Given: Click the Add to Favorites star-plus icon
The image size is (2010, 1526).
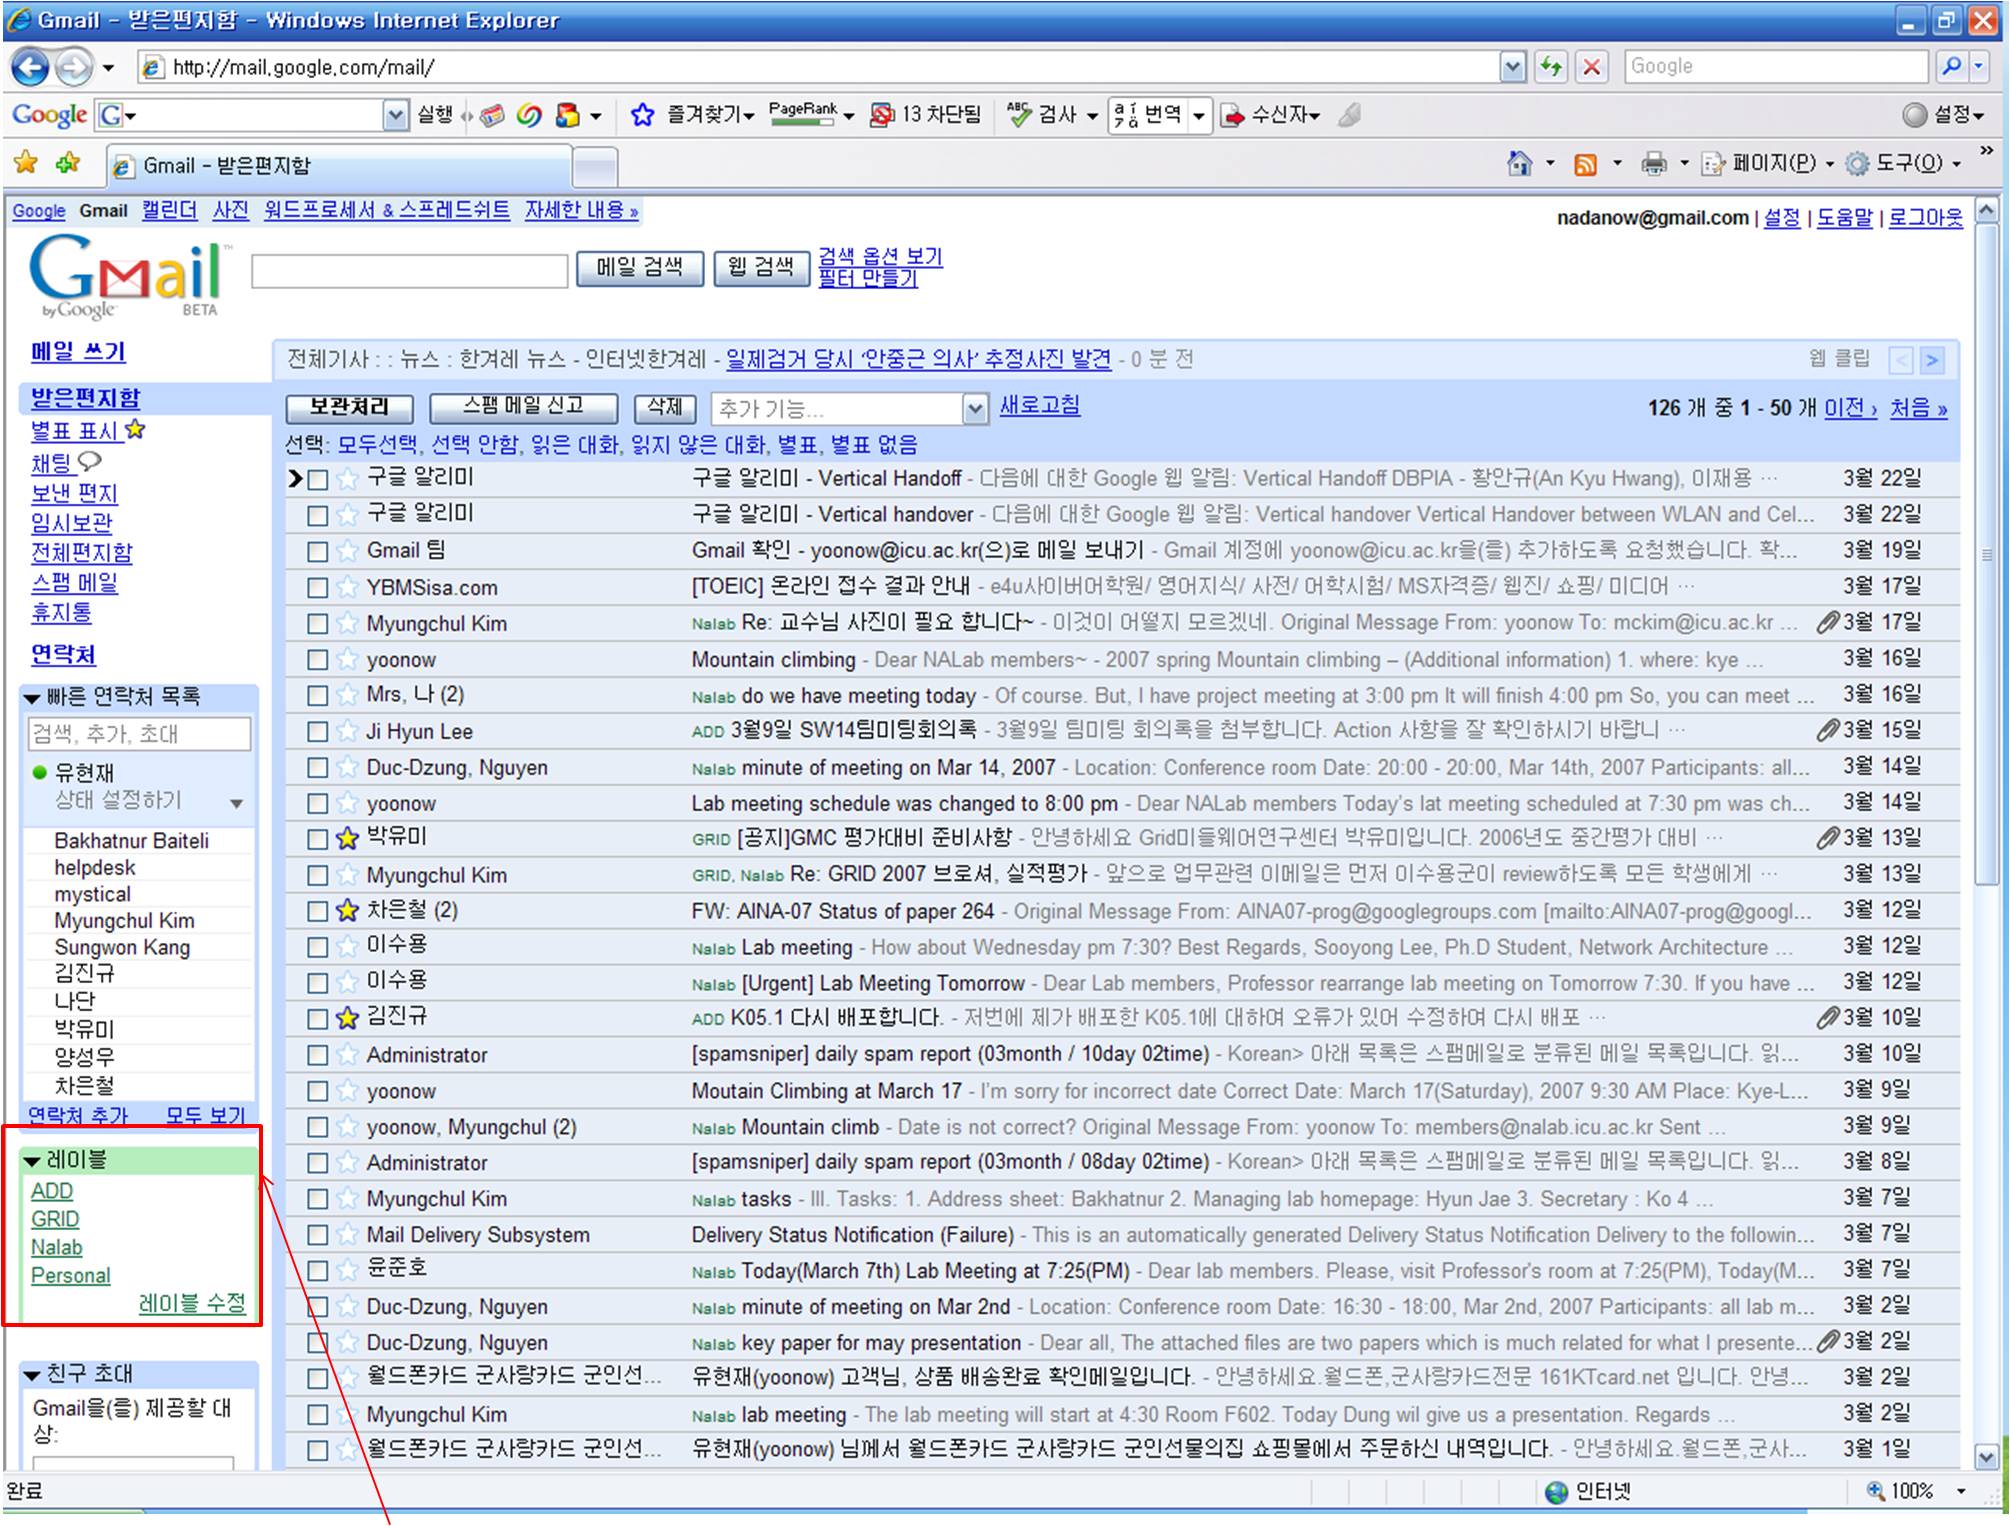Looking at the screenshot, I should (x=68, y=163).
